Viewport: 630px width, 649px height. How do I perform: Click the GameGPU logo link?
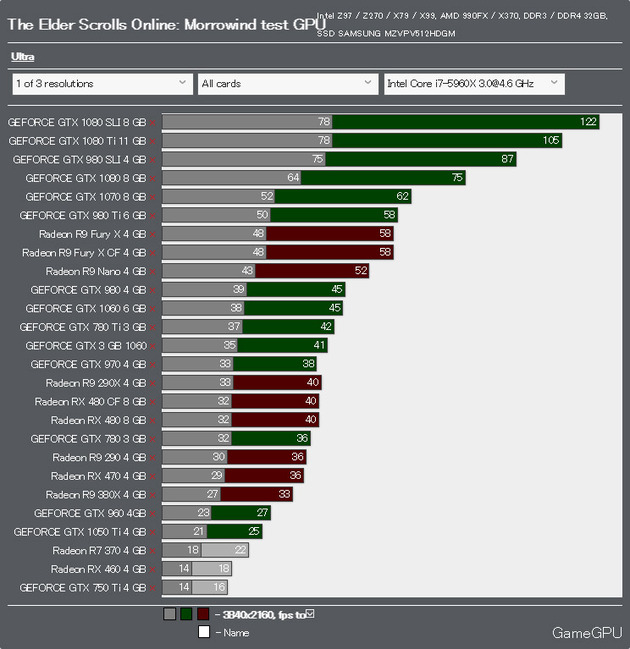tap(587, 633)
